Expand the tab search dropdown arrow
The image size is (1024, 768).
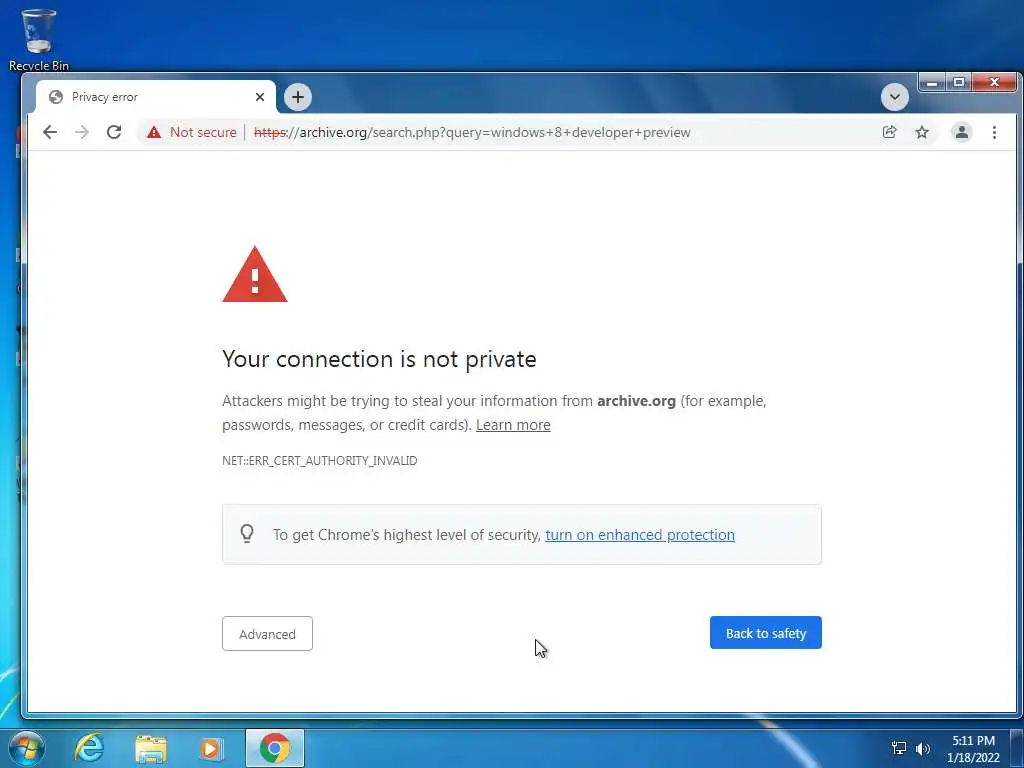click(x=895, y=97)
